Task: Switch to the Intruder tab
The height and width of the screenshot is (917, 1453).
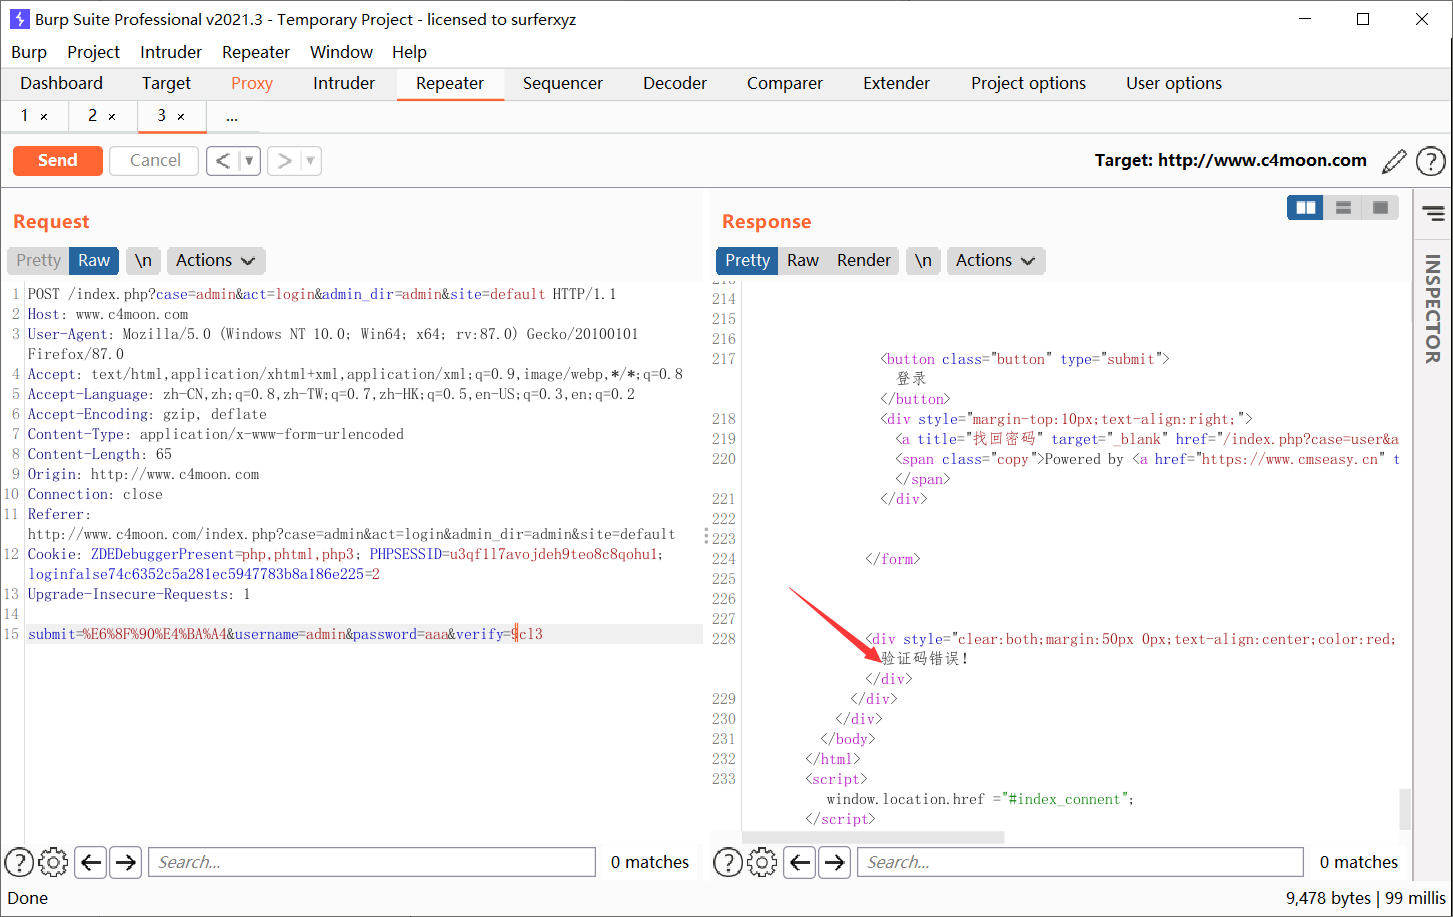Action: 344,84
